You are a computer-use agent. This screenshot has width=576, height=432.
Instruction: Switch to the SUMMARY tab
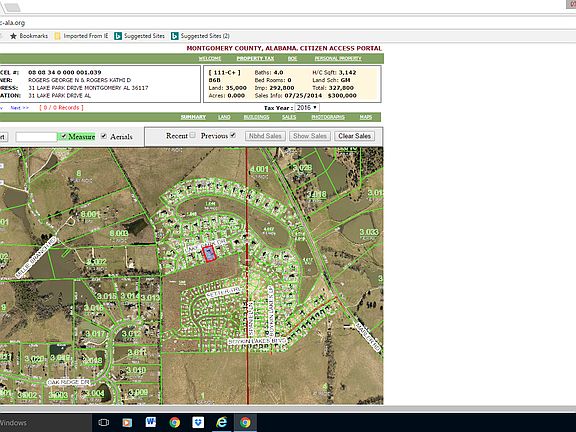pyautogui.click(x=193, y=117)
